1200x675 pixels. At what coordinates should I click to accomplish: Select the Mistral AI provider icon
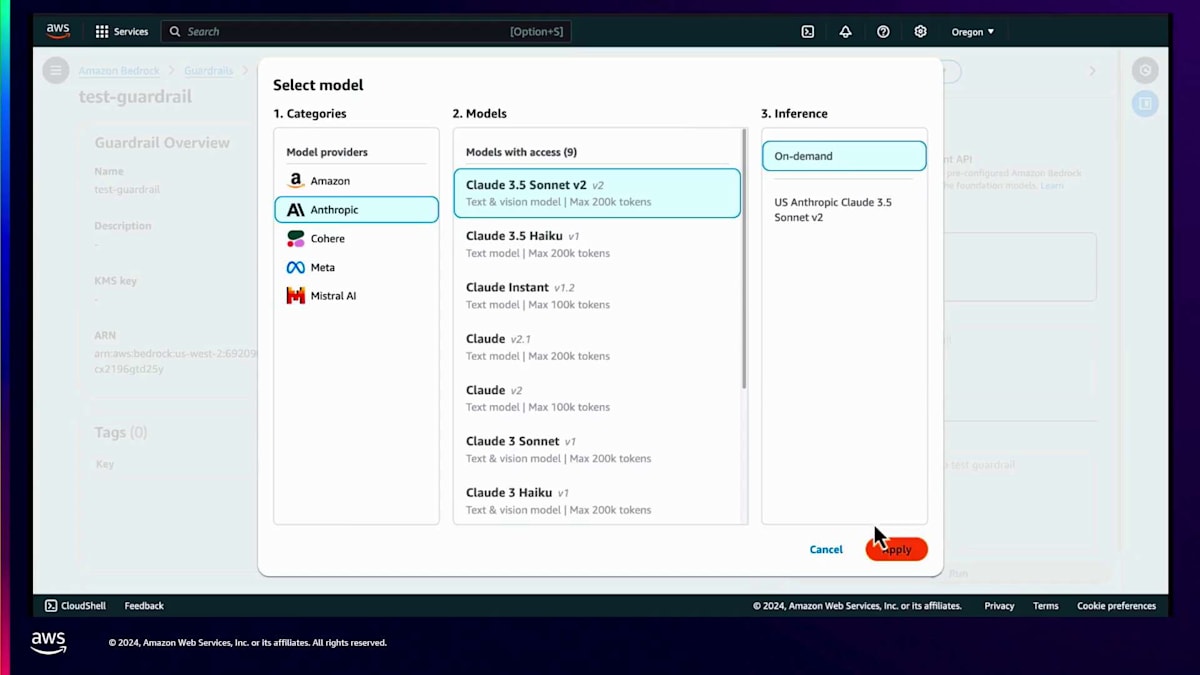coord(296,296)
